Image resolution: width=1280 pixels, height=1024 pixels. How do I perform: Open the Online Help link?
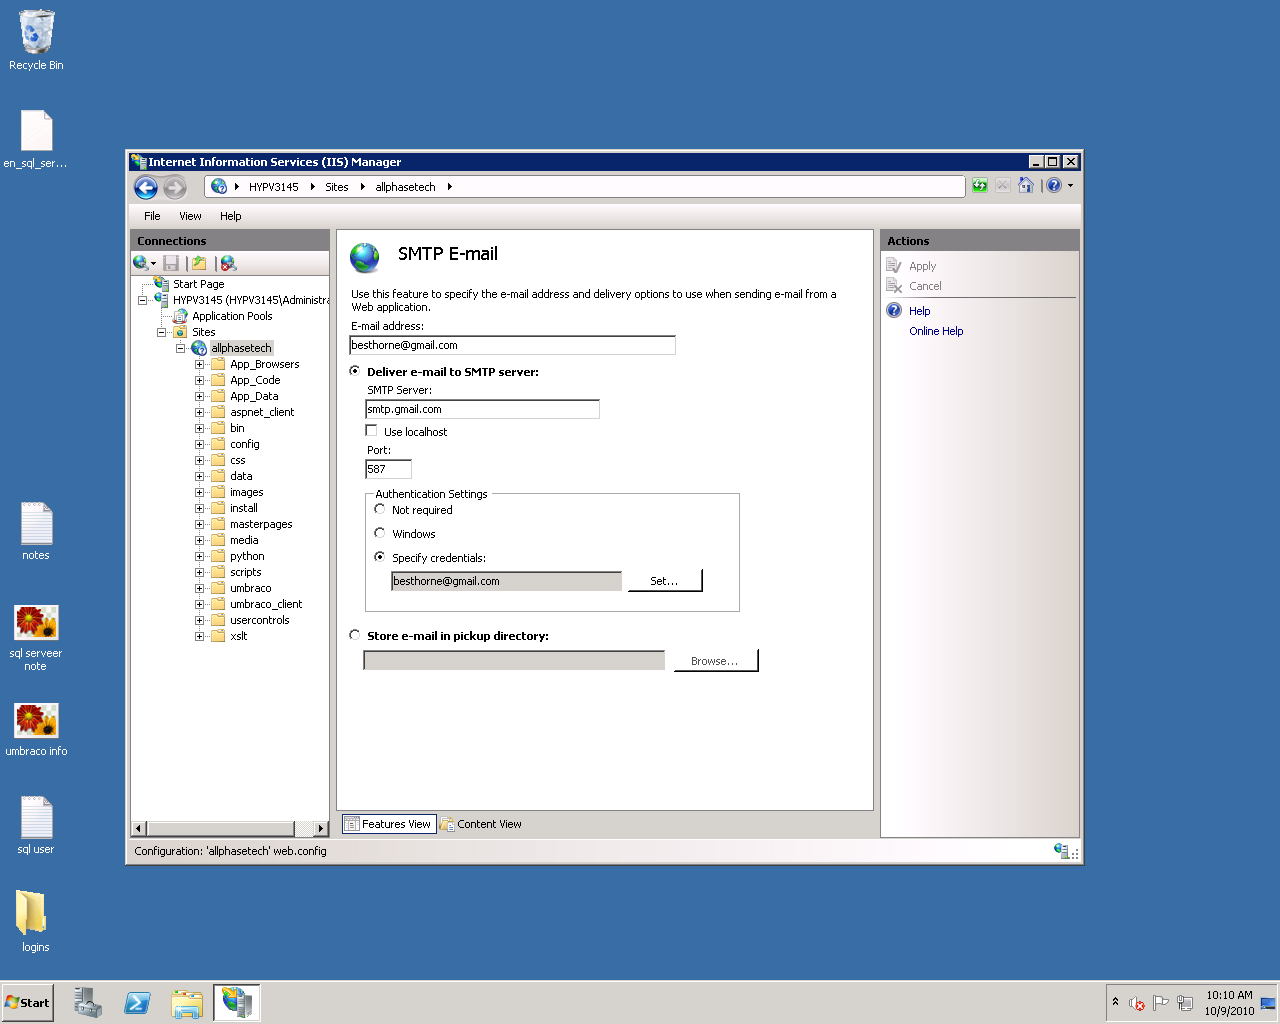pos(936,331)
